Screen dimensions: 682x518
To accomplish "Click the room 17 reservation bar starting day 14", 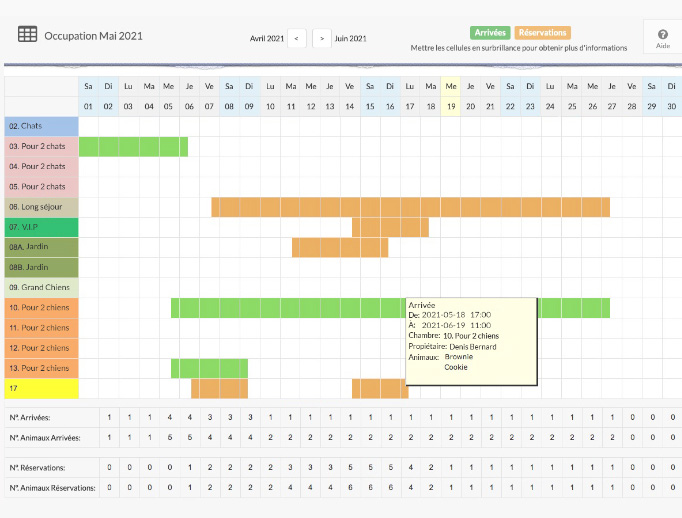I will (378, 389).
